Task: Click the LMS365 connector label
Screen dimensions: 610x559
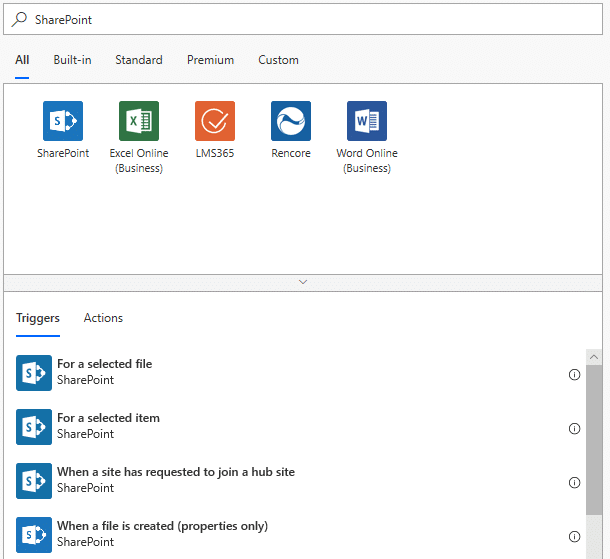Action: coord(215,153)
